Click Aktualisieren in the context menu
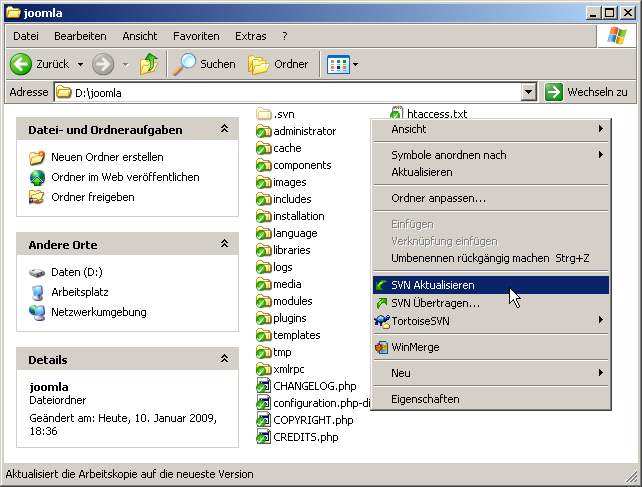The image size is (642, 487). [491, 172]
